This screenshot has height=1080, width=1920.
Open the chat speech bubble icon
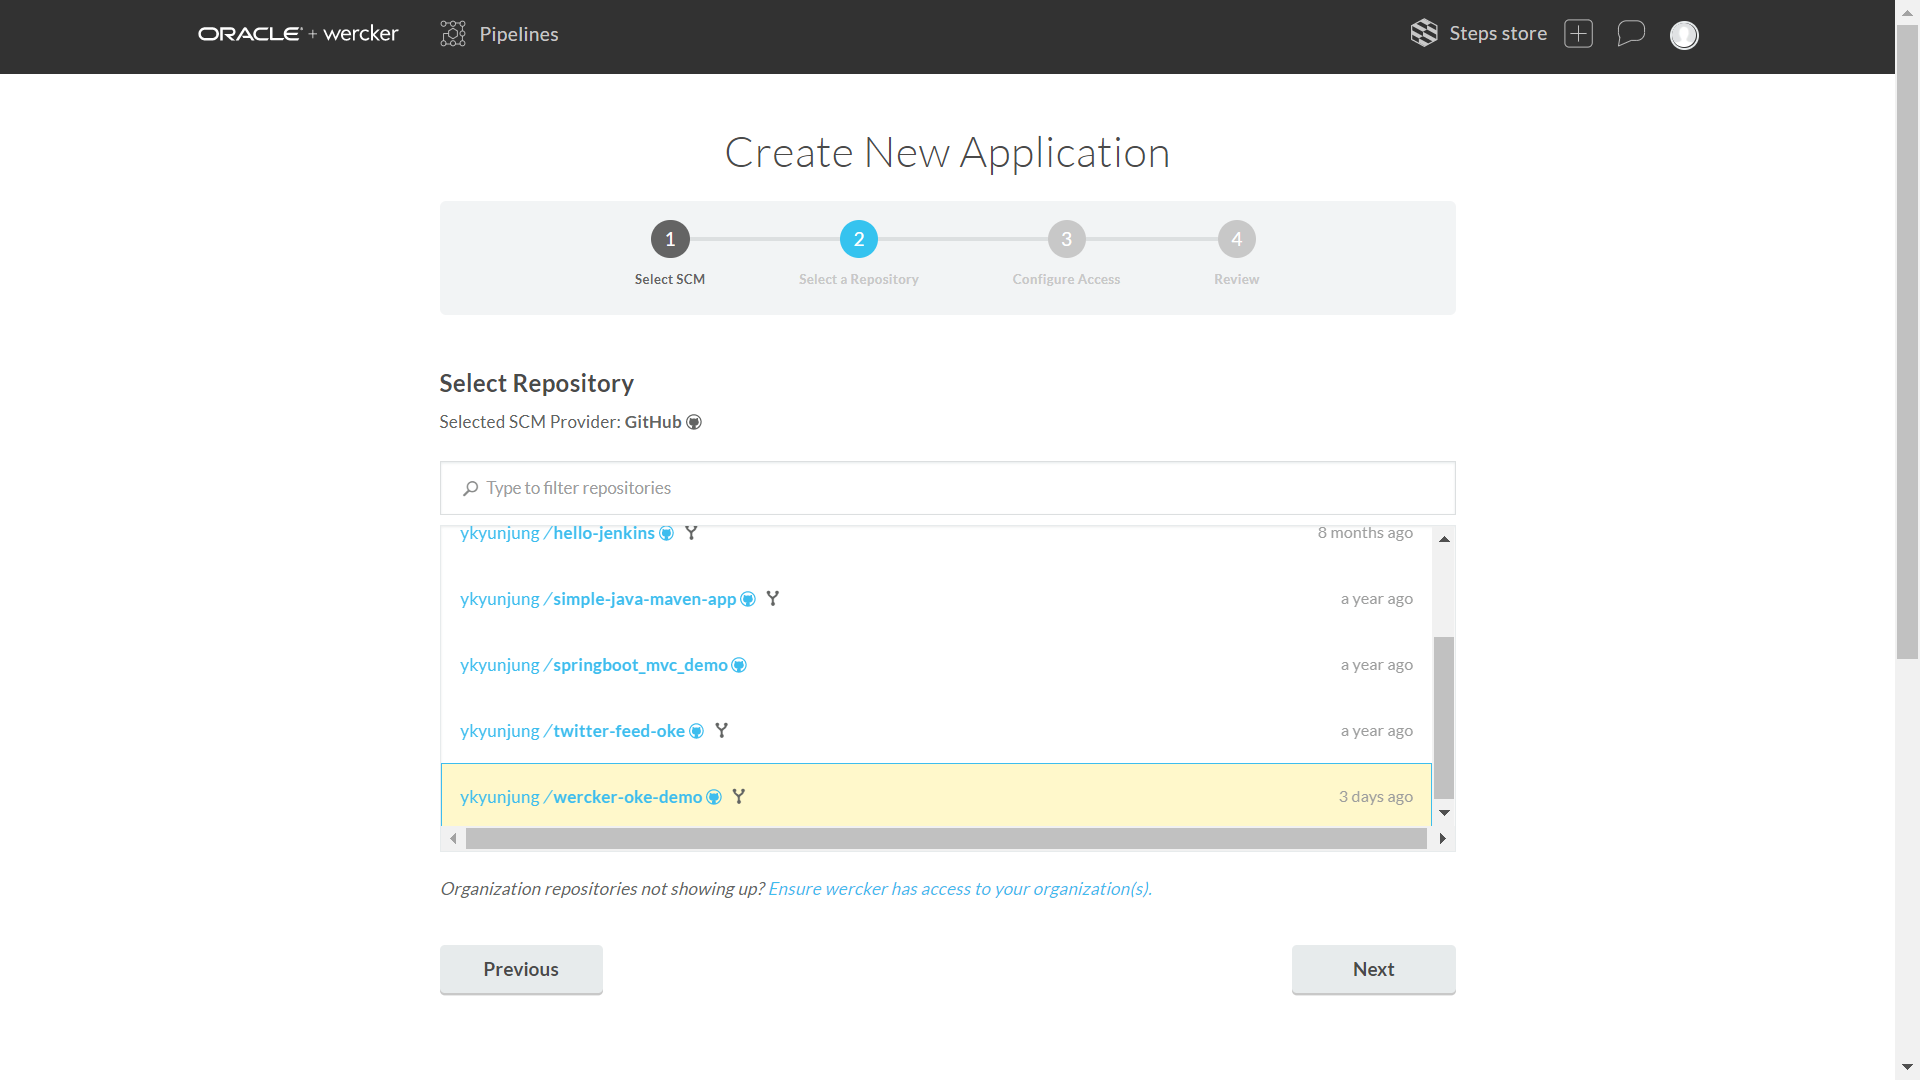[1631, 33]
